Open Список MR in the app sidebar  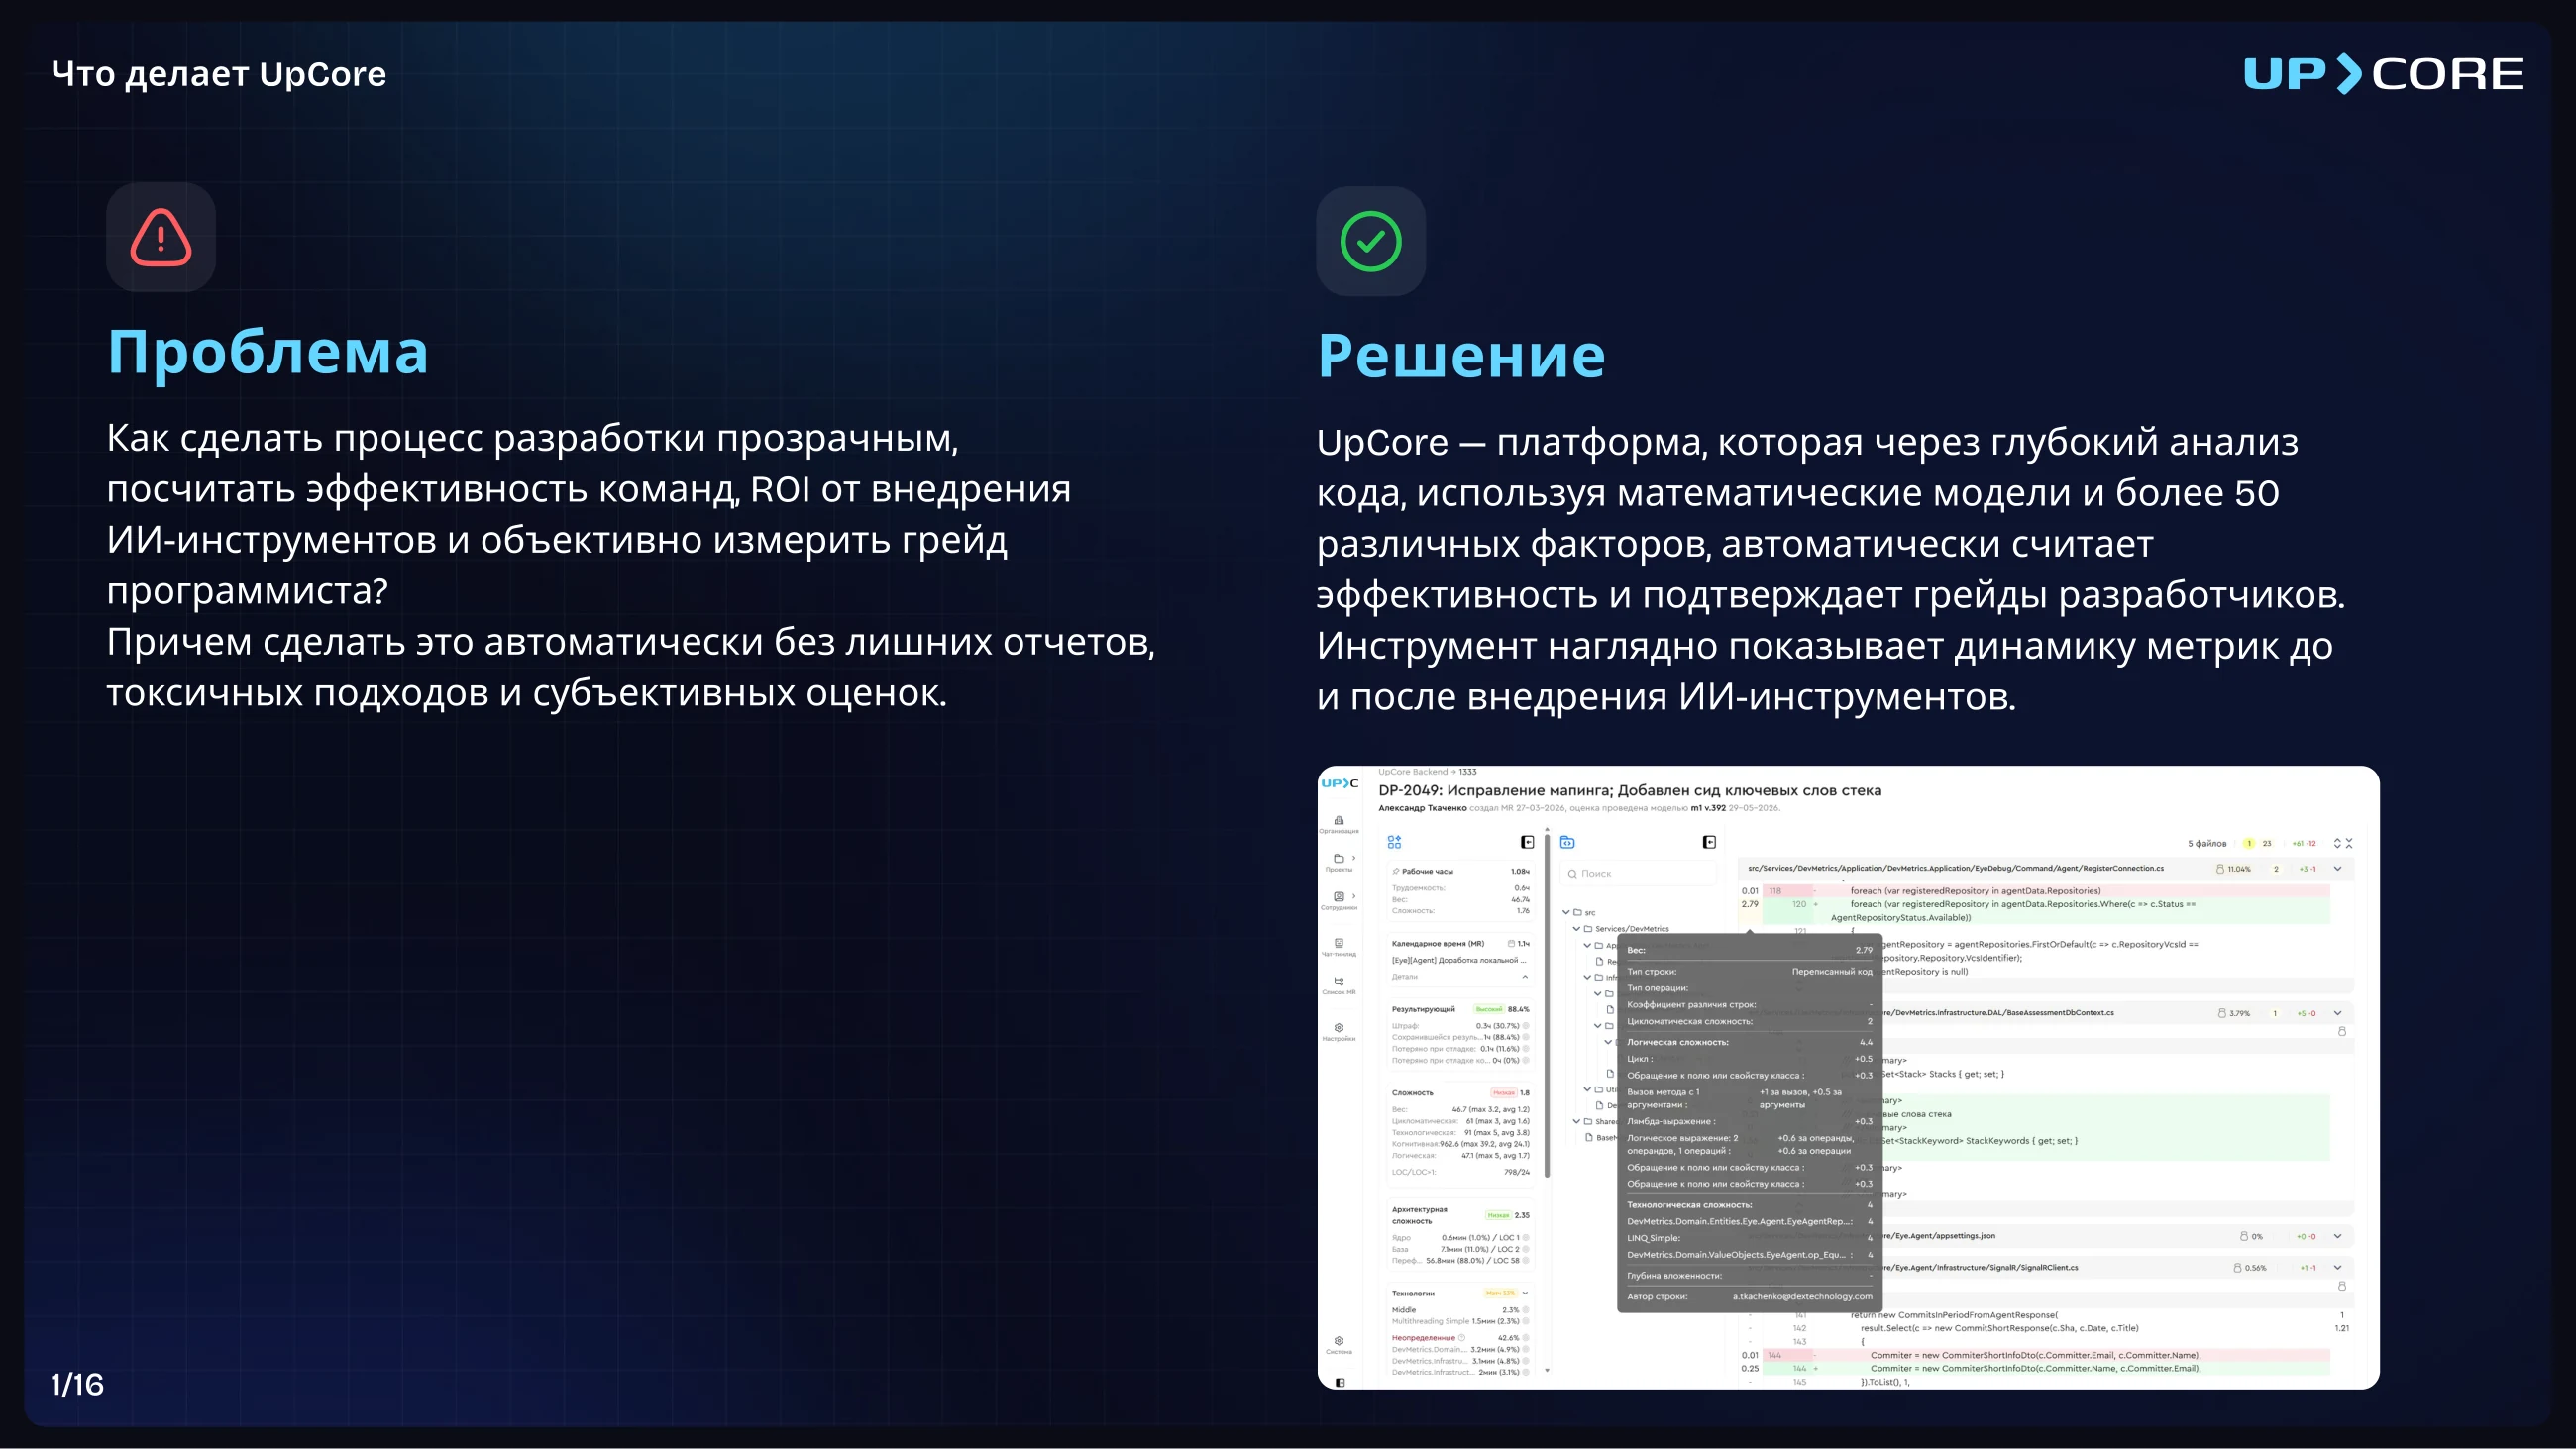pos(1339,986)
